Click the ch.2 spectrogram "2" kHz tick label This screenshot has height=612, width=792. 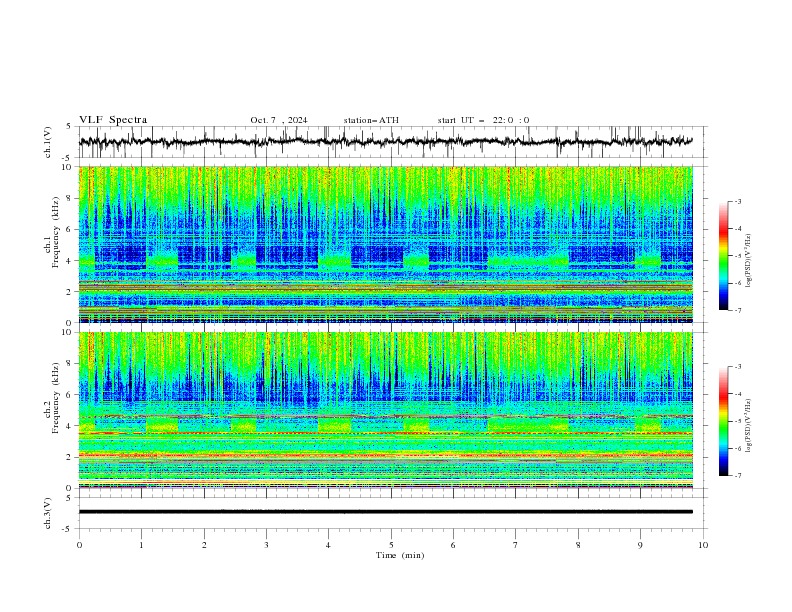[70, 457]
